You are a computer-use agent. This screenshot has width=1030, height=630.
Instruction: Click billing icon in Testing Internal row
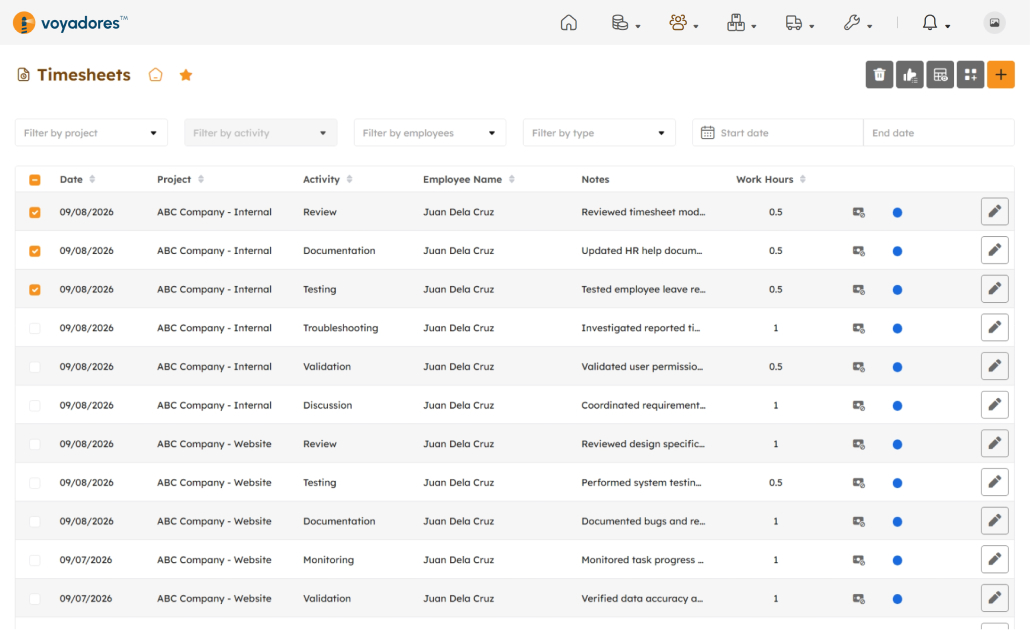pyautogui.click(x=859, y=290)
